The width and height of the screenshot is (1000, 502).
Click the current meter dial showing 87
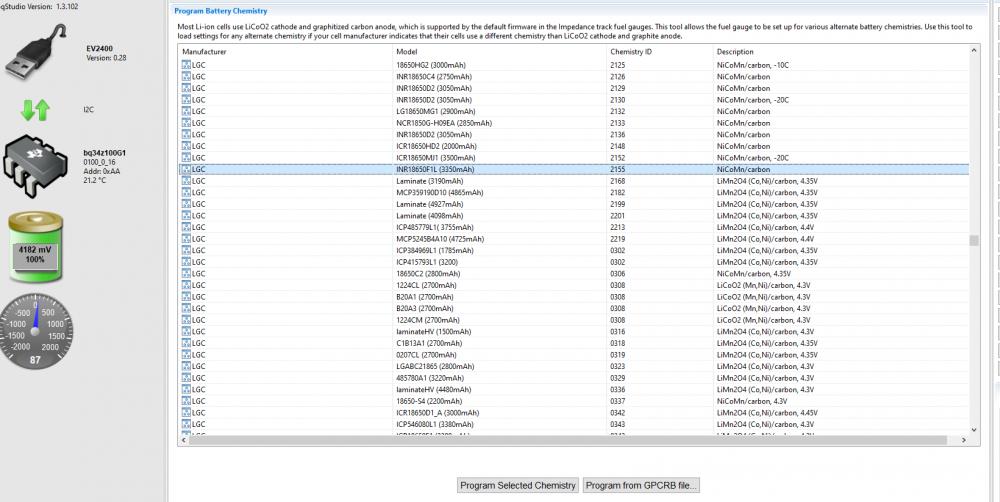pos(36,331)
